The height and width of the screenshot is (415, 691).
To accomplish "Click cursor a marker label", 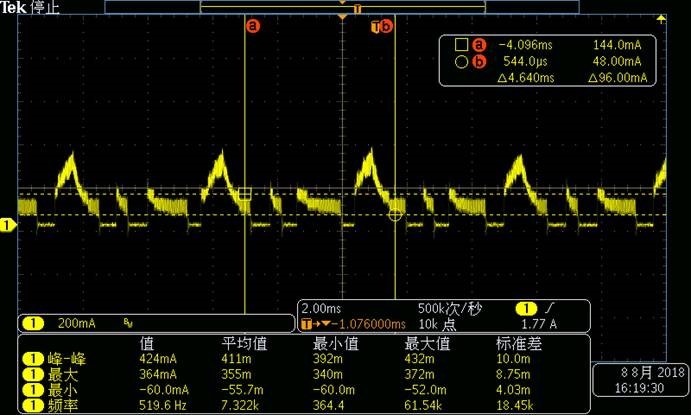I will [x=253, y=26].
